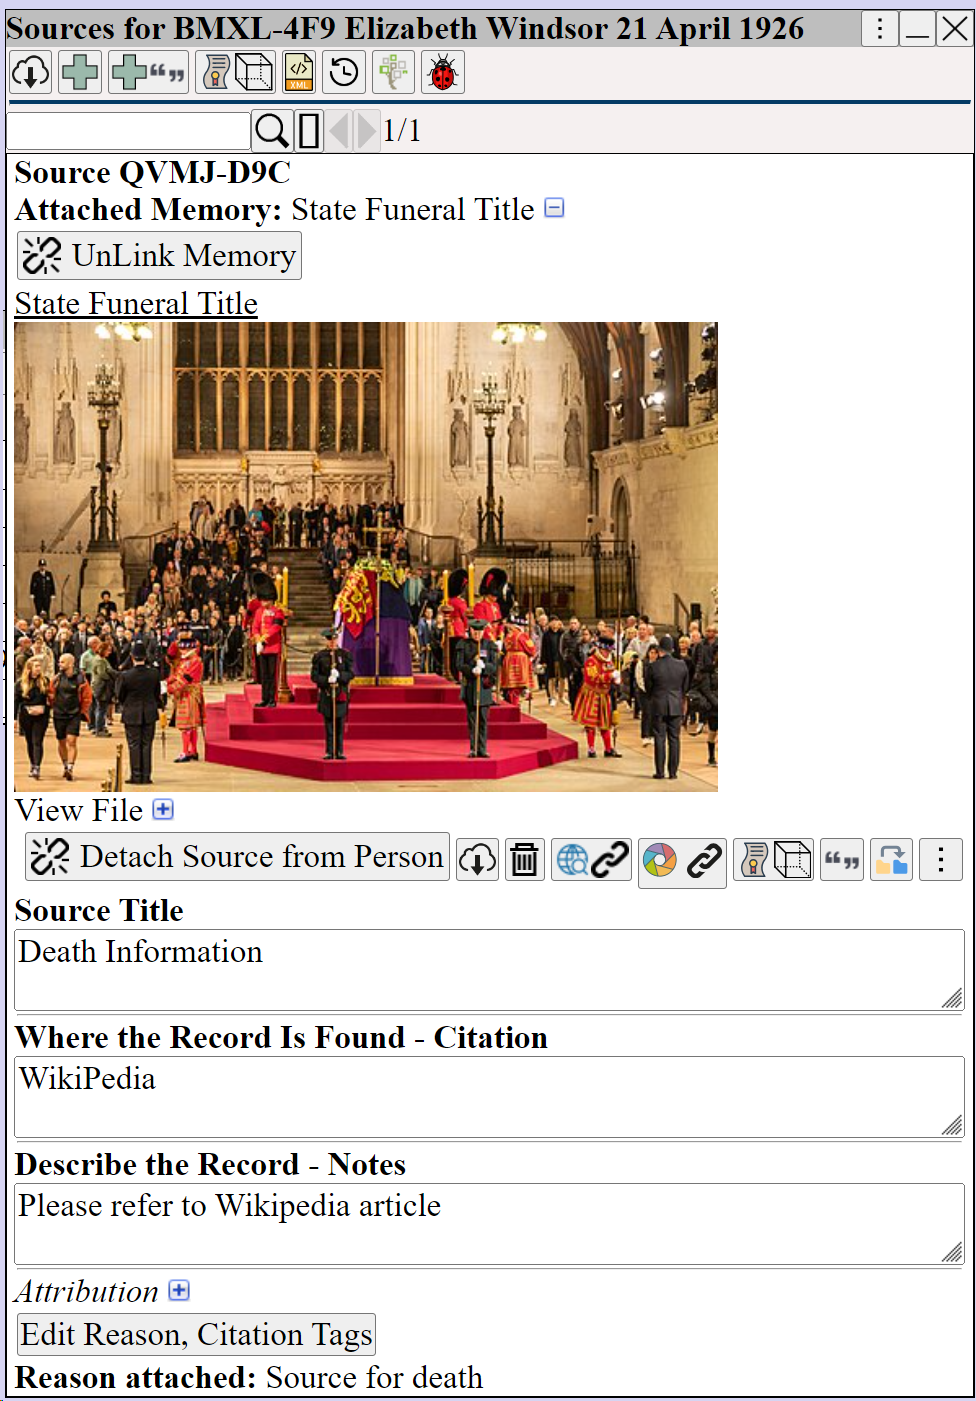Click the ladybug debug icon
Viewport: 976px width, 1401px height.
pyautogui.click(x=443, y=72)
